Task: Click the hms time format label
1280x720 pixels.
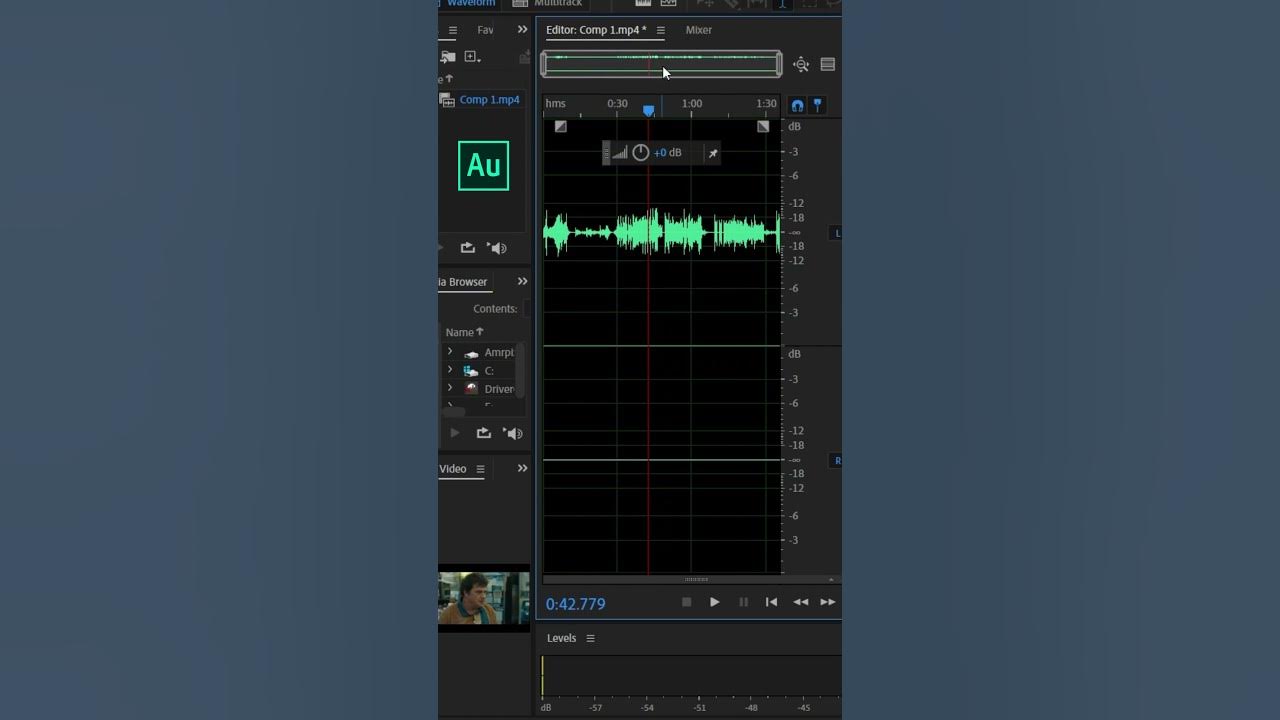Action: coord(555,104)
